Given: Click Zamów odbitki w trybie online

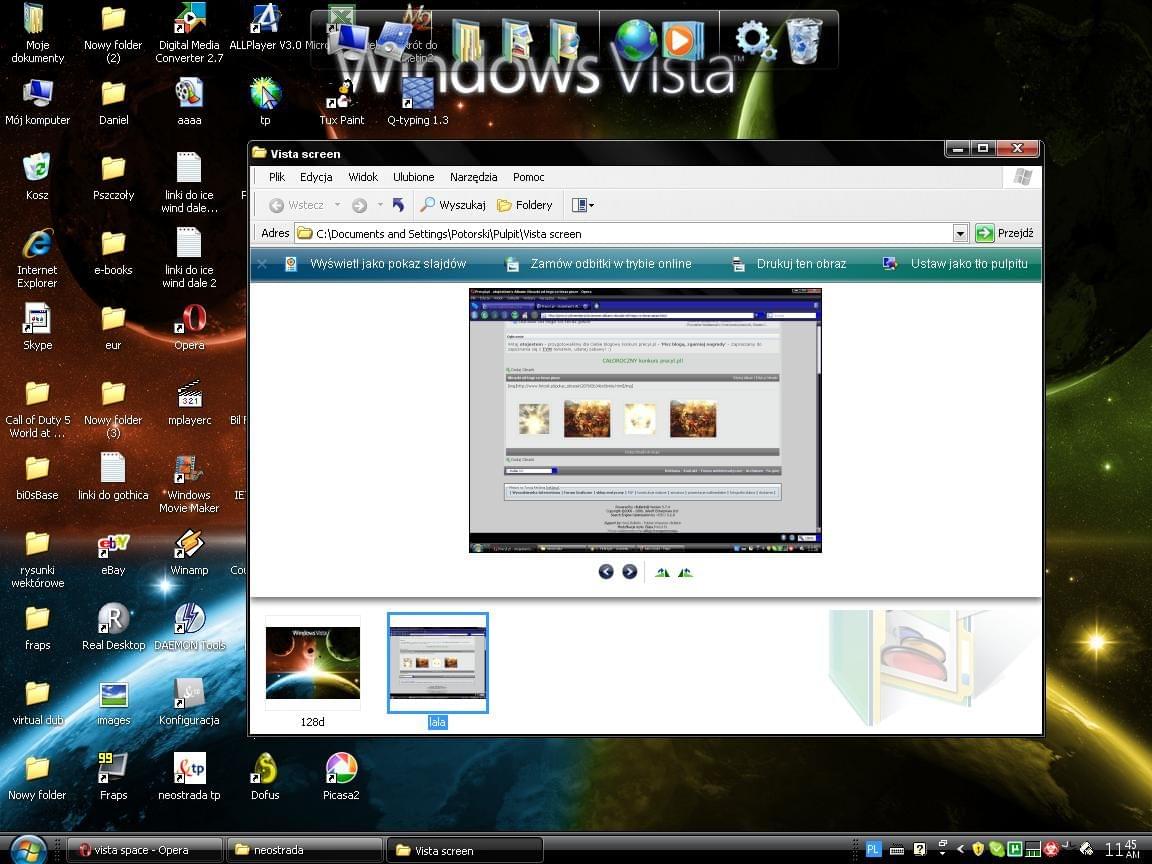Looking at the screenshot, I should click(x=599, y=264).
